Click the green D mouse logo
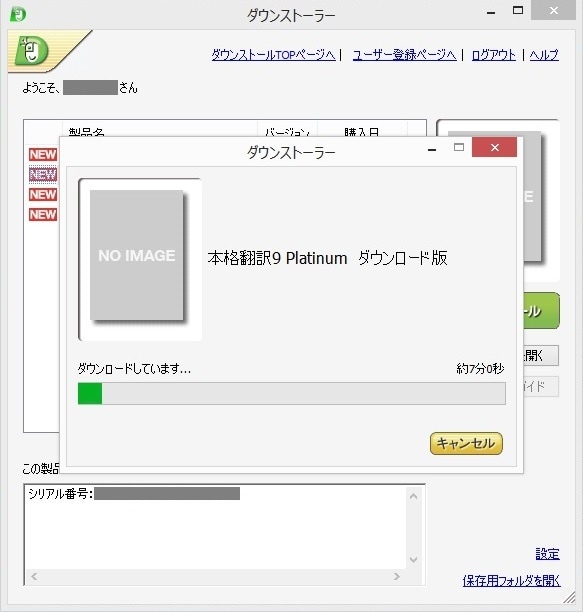Viewport: 583px width, 612px height. click(31, 50)
